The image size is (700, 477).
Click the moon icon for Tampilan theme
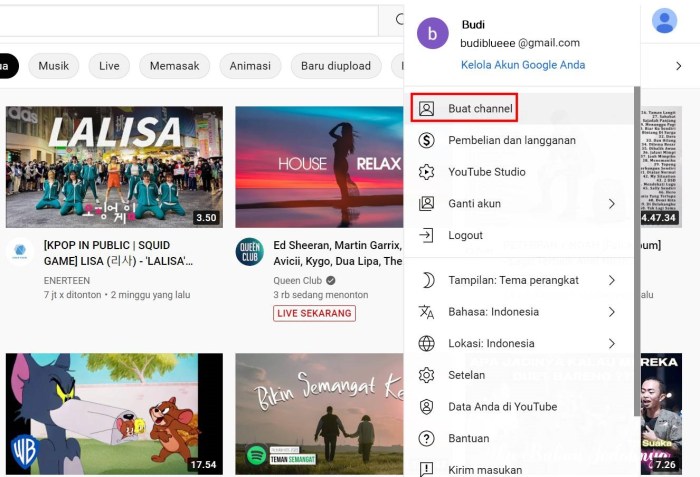tap(427, 280)
